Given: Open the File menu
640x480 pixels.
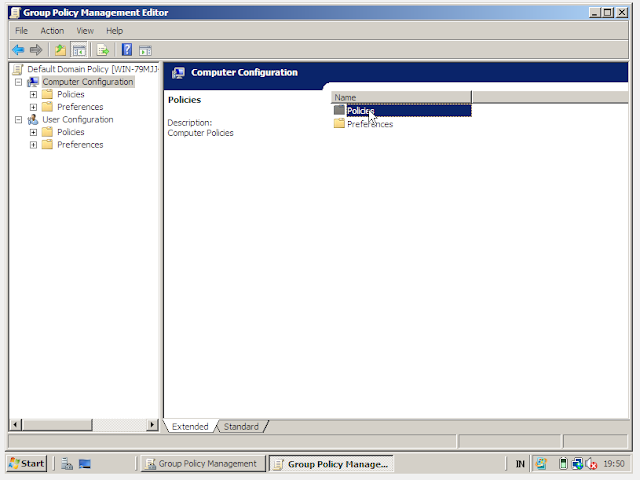Looking at the screenshot, I should click(x=21, y=31).
